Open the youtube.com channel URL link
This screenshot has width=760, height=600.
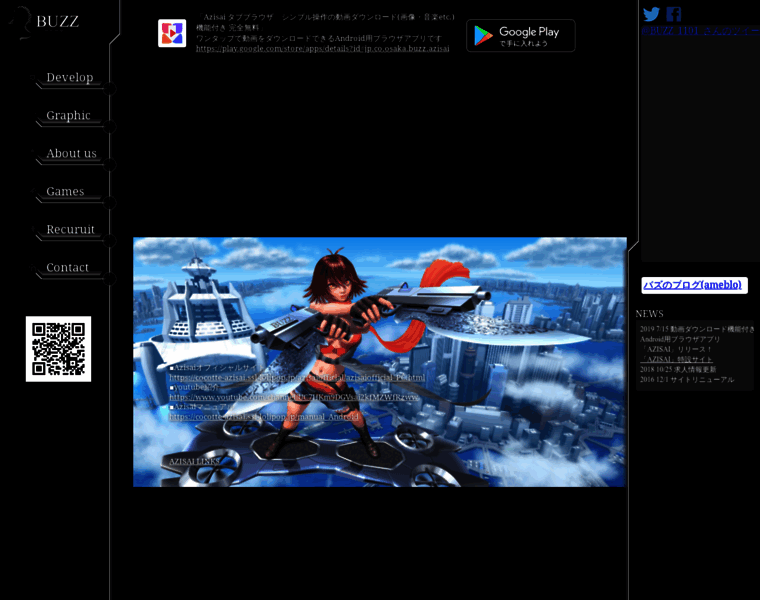pyautogui.click(x=294, y=397)
